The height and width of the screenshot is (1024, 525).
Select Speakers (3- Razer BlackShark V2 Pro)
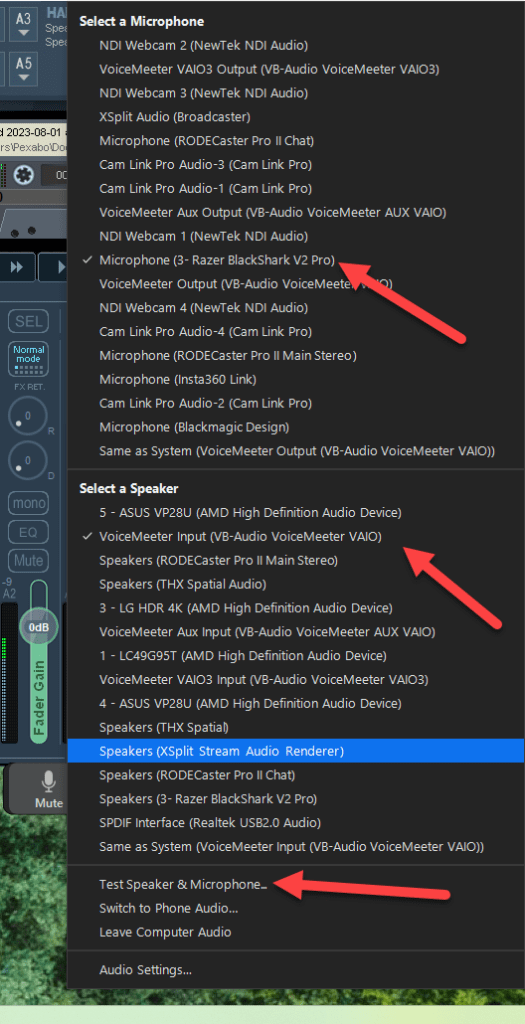coord(208,799)
